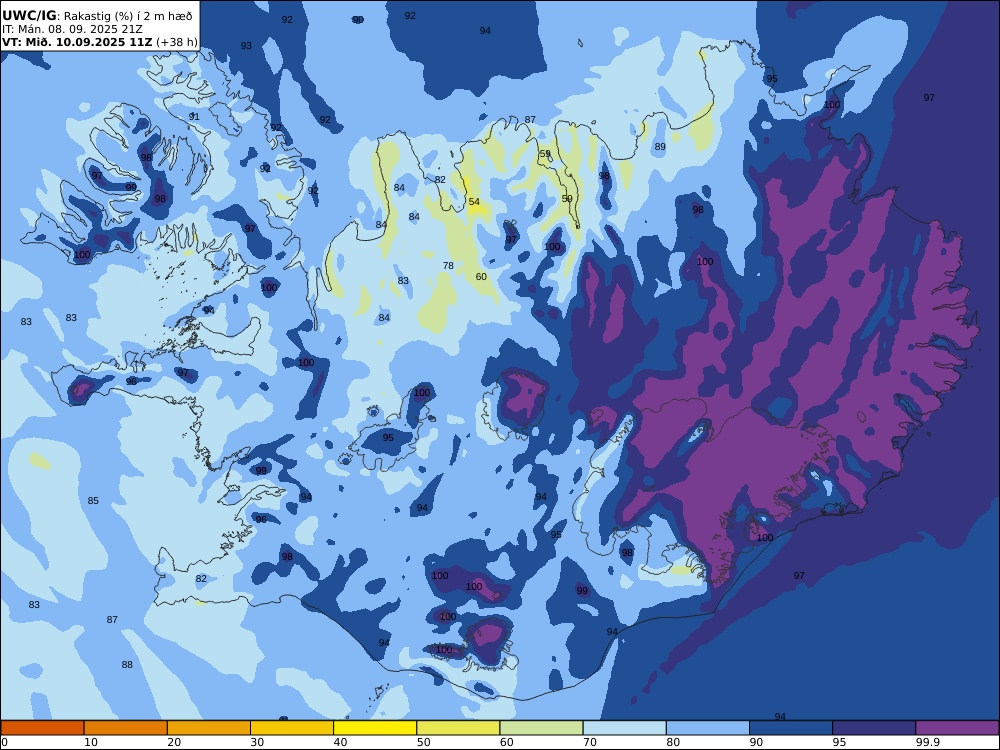
Task: Click the '89' humidity value on the map
Action: pos(660,147)
